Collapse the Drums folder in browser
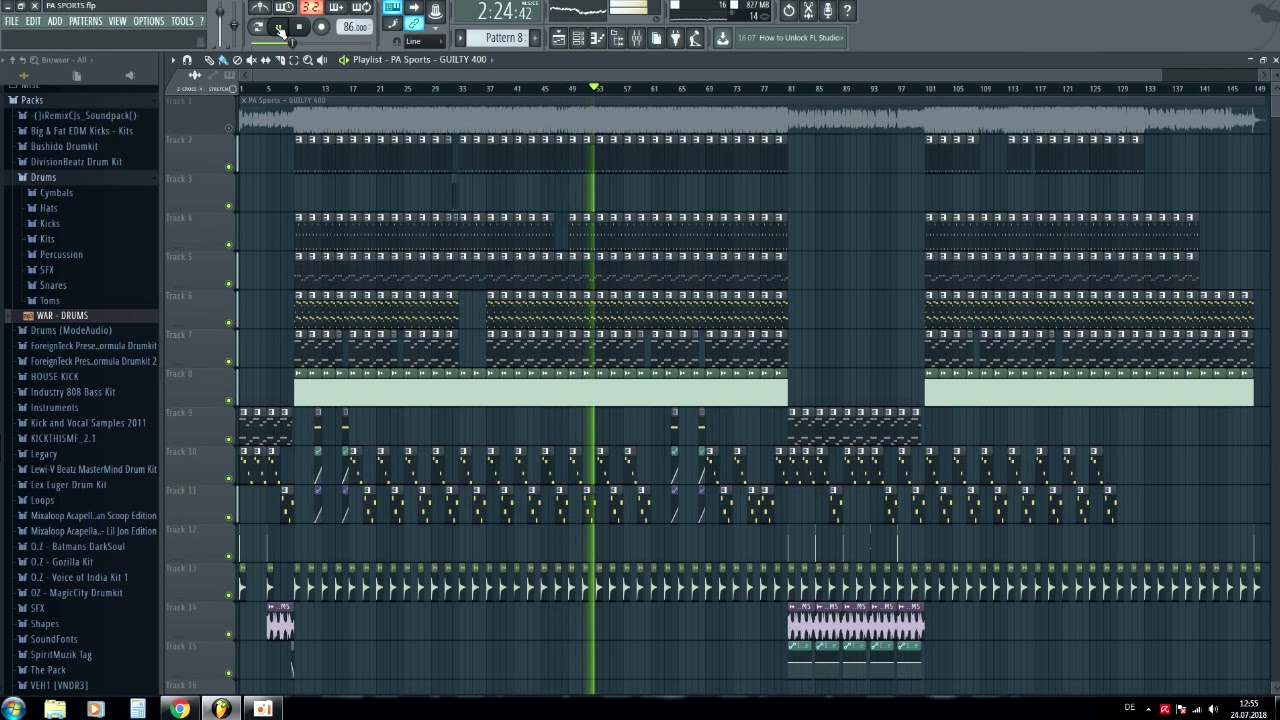This screenshot has height=720, width=1280. tap(43, 177)
